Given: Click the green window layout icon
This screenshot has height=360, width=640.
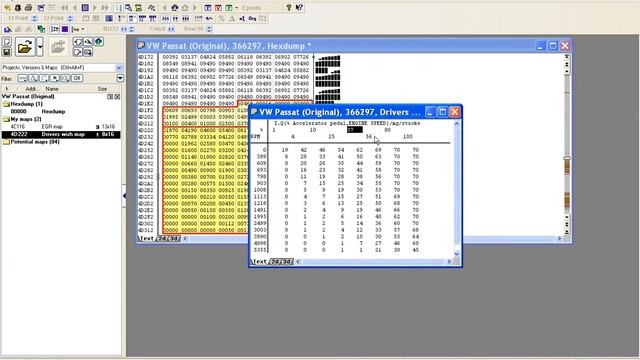Looking at the screenshot, I should pyautogui.click(x=229, y=8).
